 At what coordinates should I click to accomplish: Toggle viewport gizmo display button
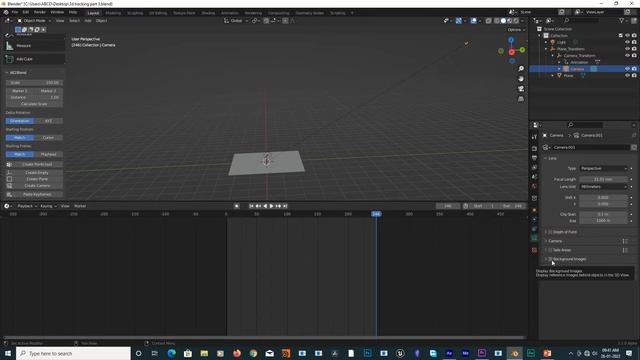(x=458, y=20)
